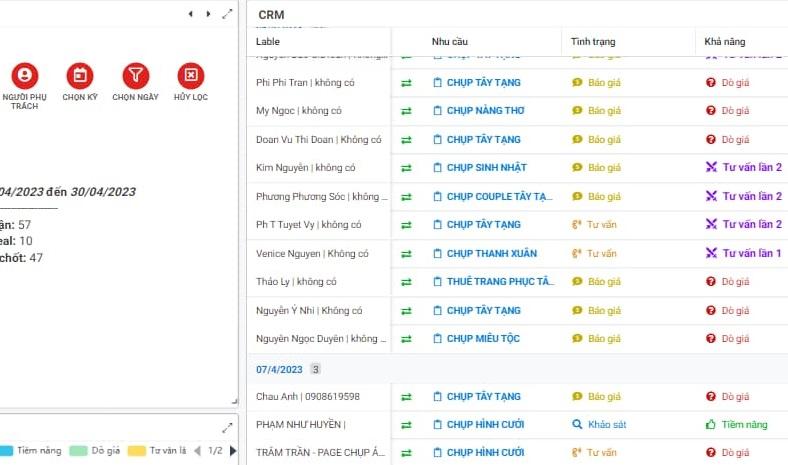Click Tư vấn lần 1 in Venice Nguyen row
788x465 pixels.
pyautogui.click(x=744, y=253)
